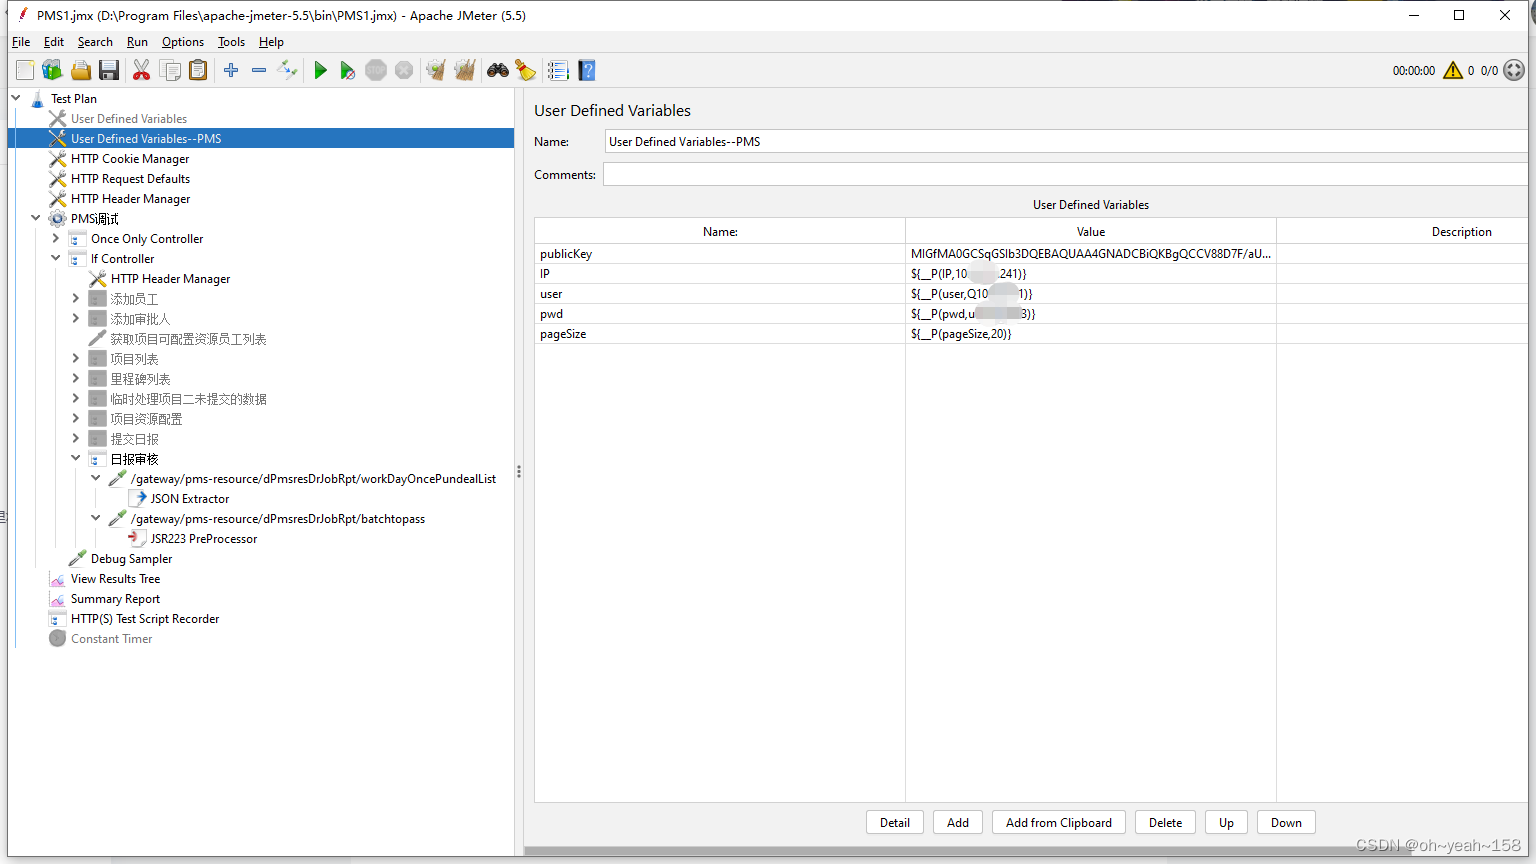
Task: Click the Add button below table
Action: (958, 822)
